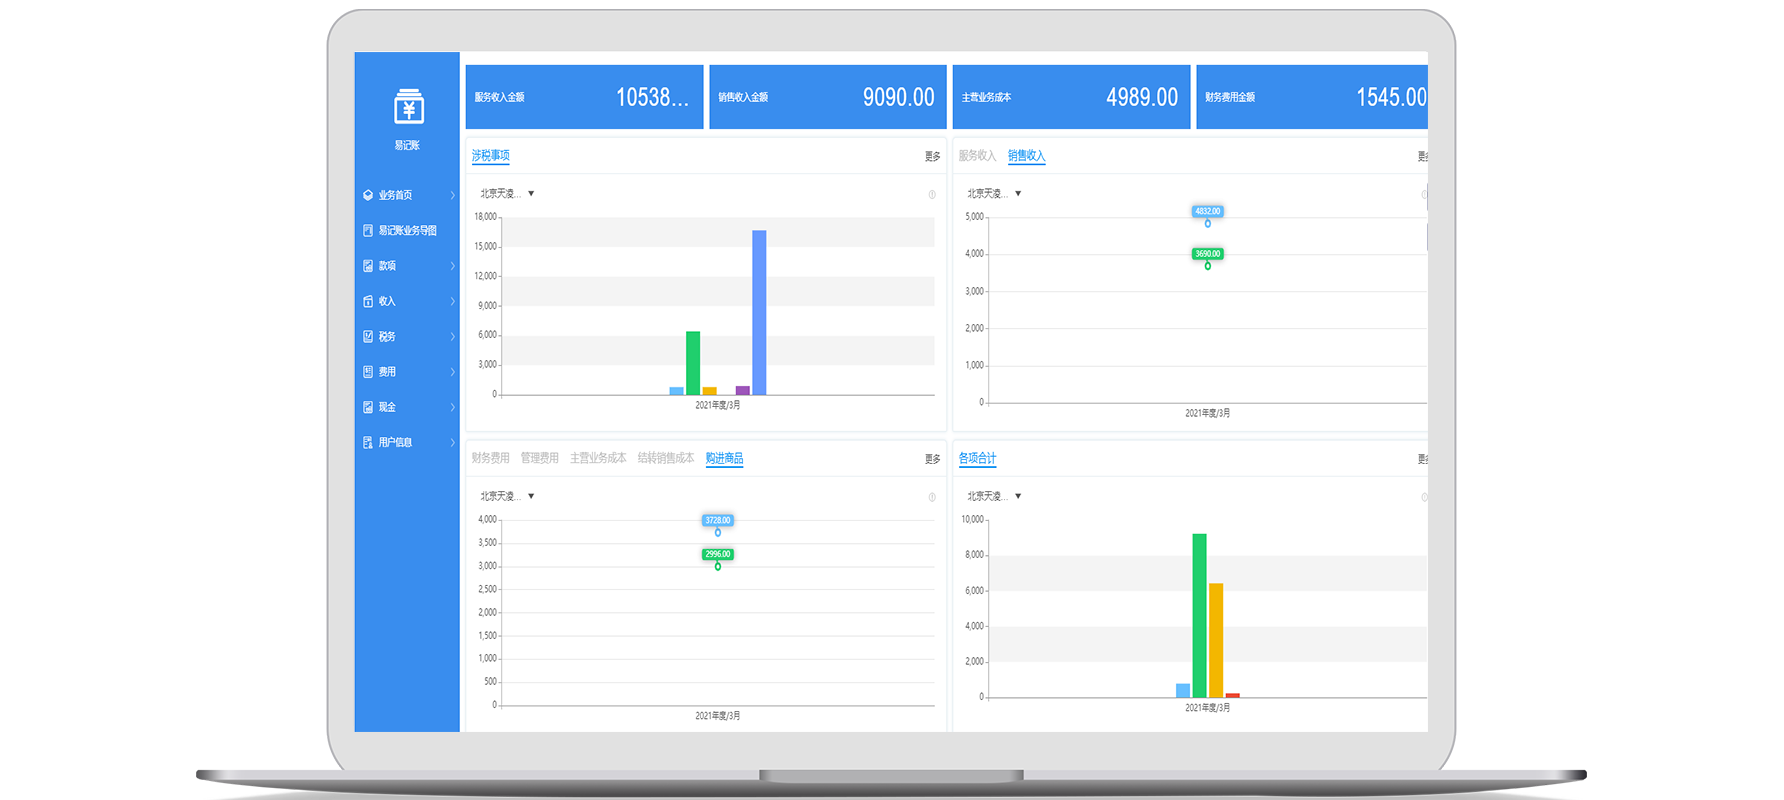Click the tall blue bar in 涉税事项 chart
This screenshot has width=1784, height=800.
click(x=759, y=312)
